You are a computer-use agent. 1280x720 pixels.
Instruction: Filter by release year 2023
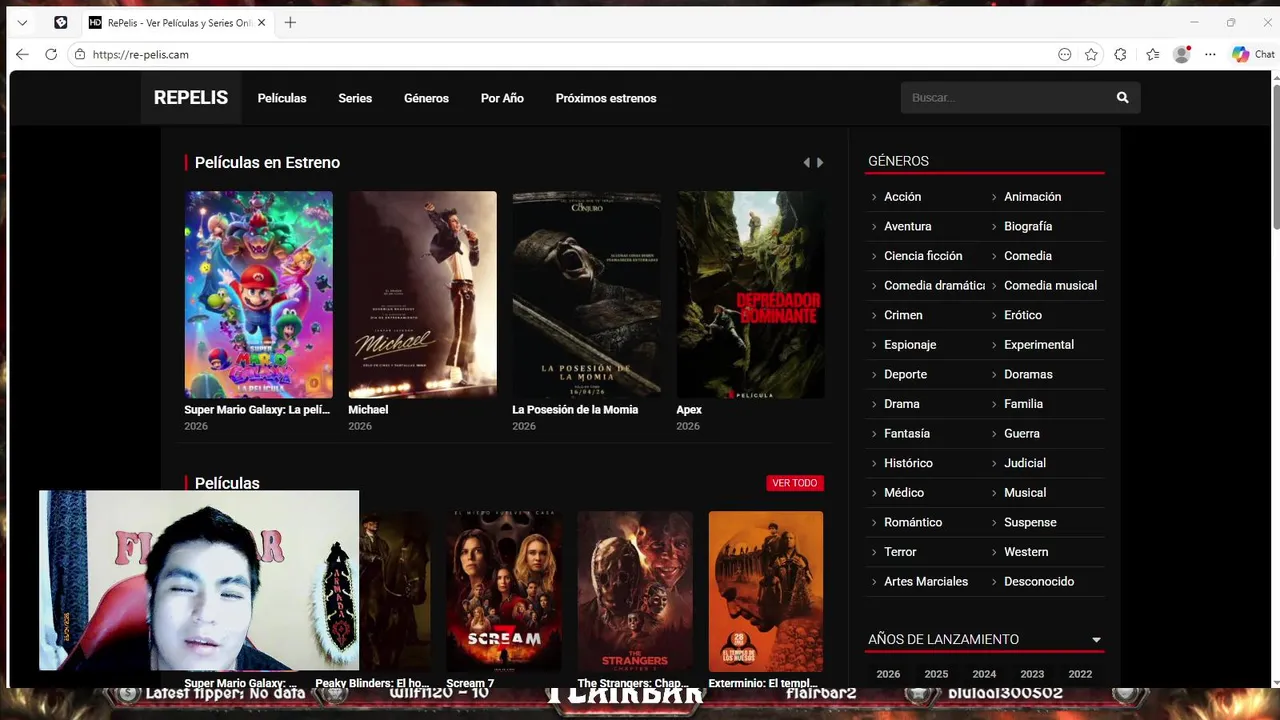1032,674
